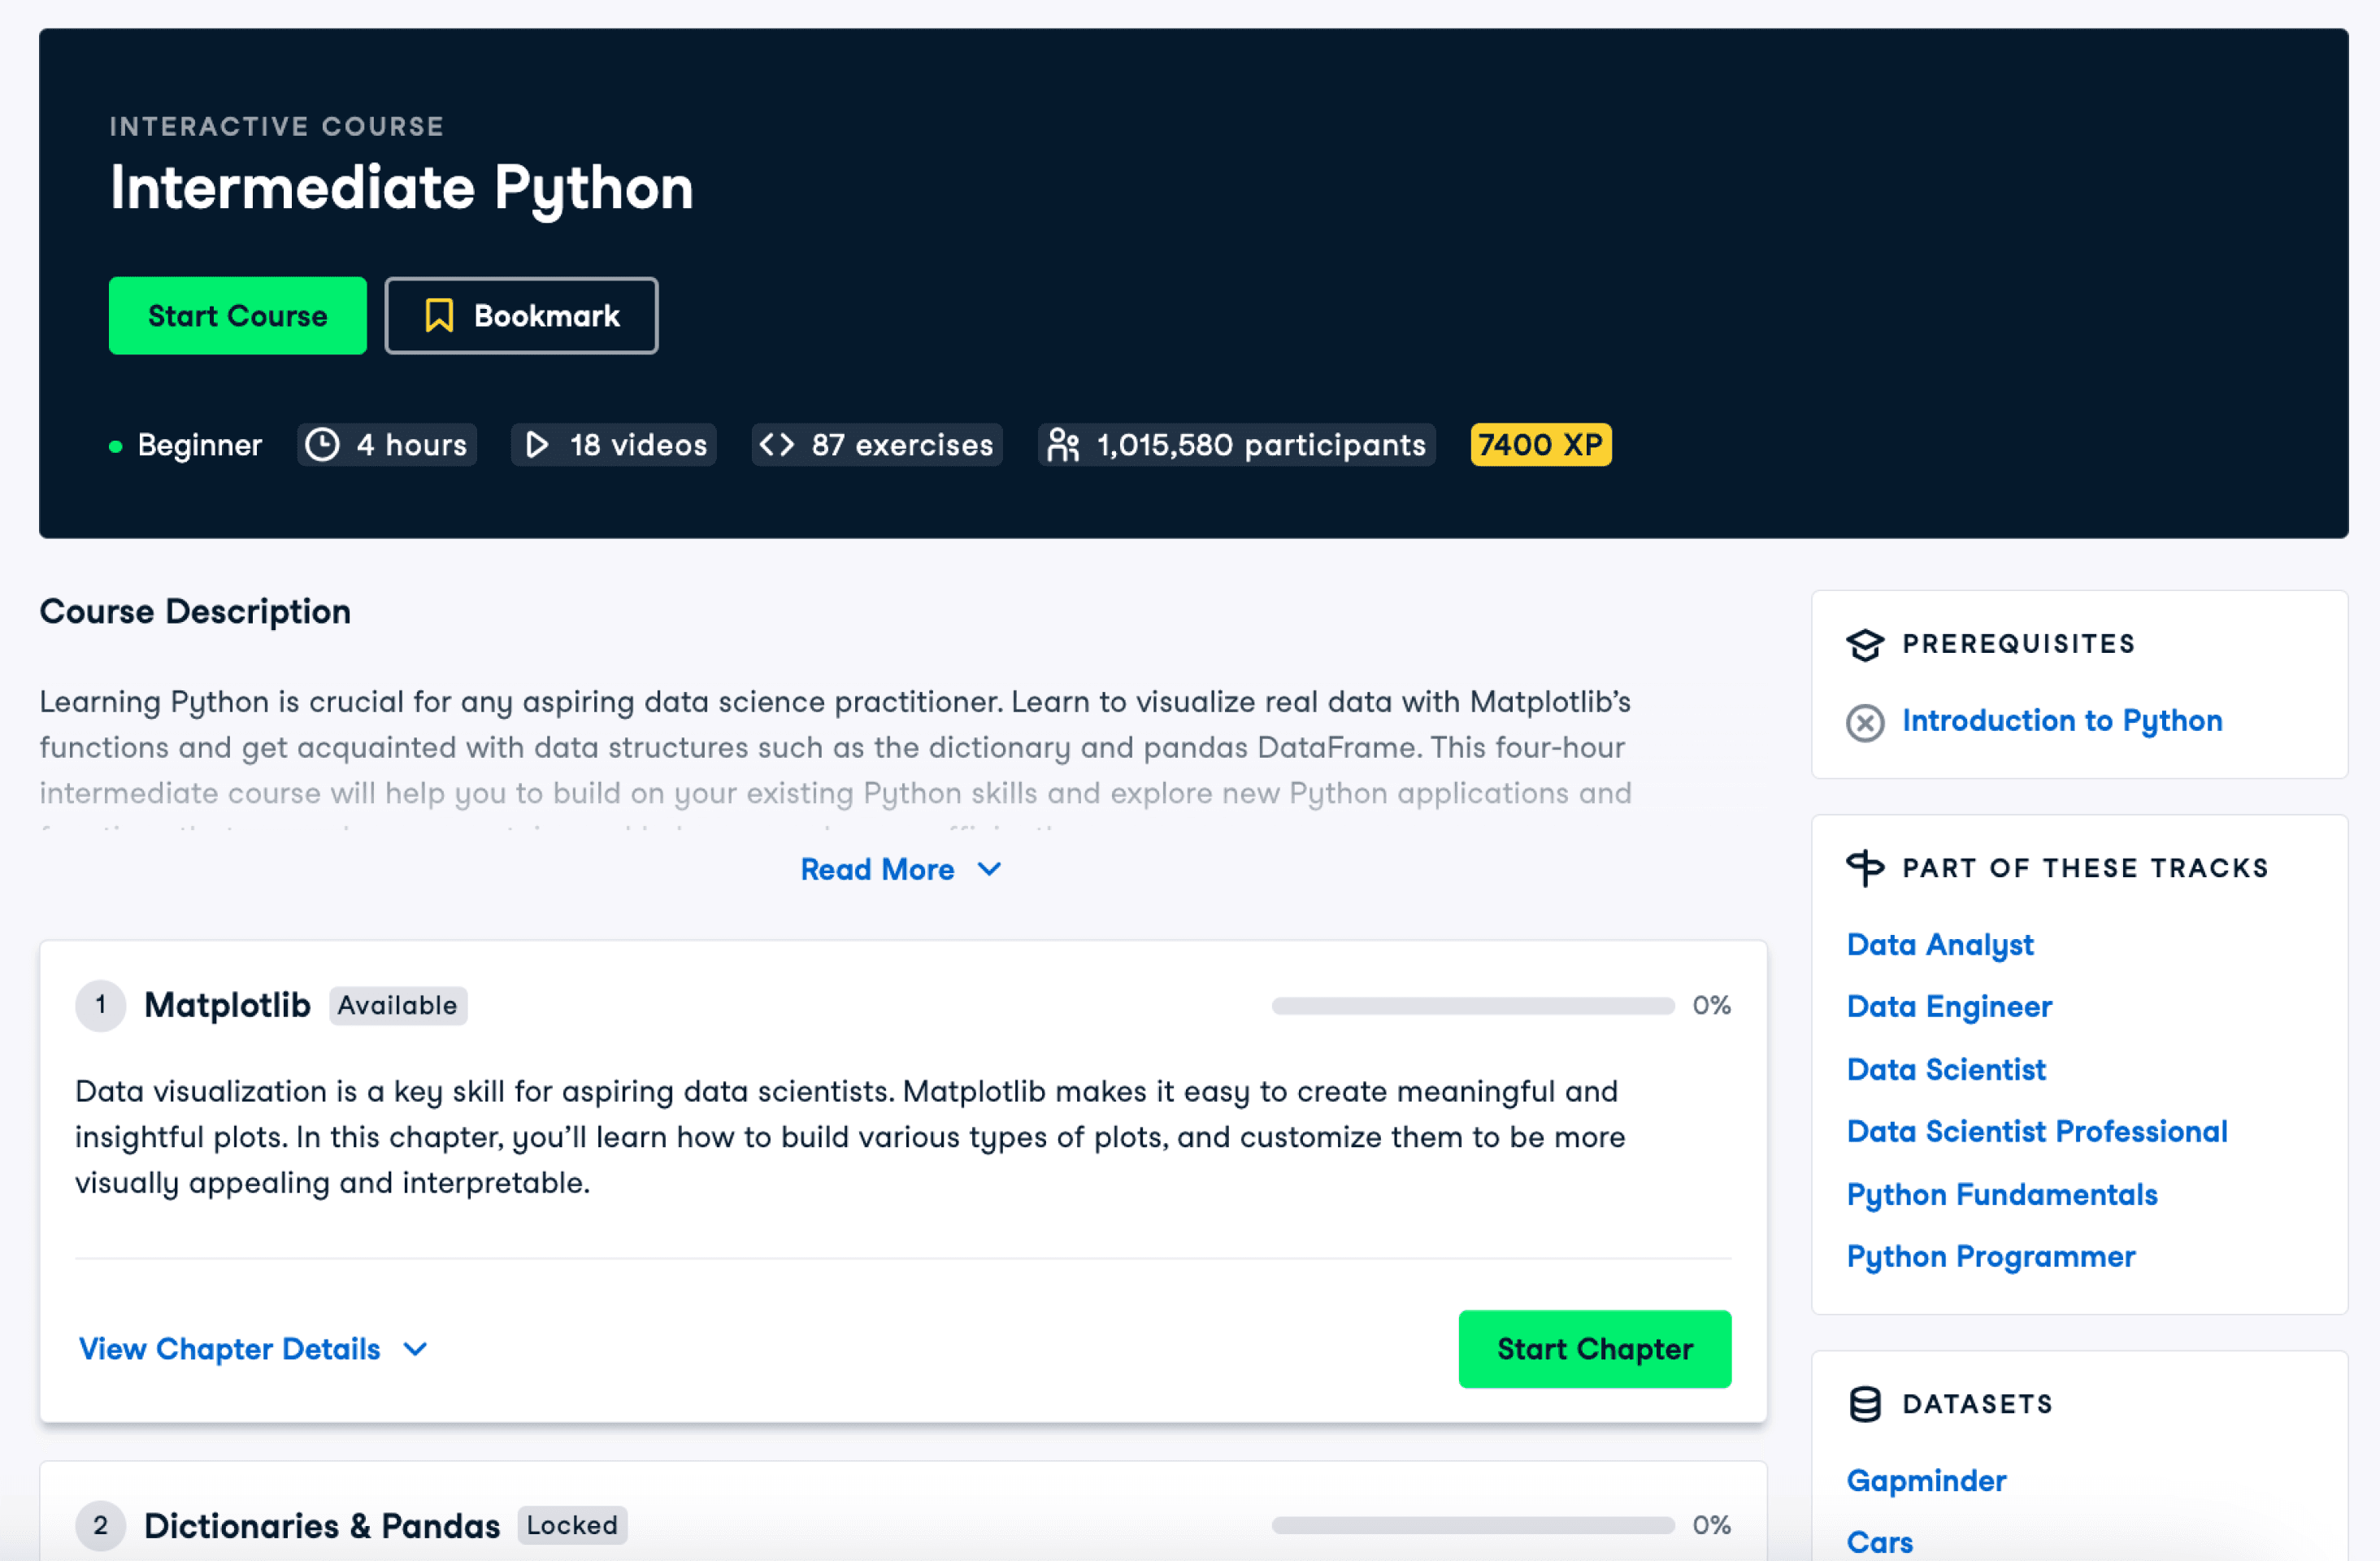Click the X circle icon beside Introduction to Python
The width and height of the screenshot is (2380, 1561).
[x=1865, y=722]
